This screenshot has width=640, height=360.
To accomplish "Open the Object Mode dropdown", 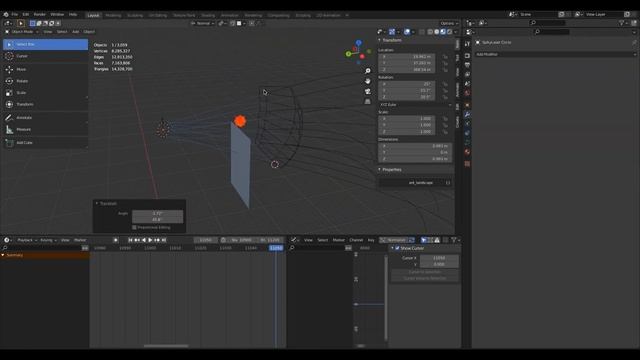I will (x=22, y=31).
